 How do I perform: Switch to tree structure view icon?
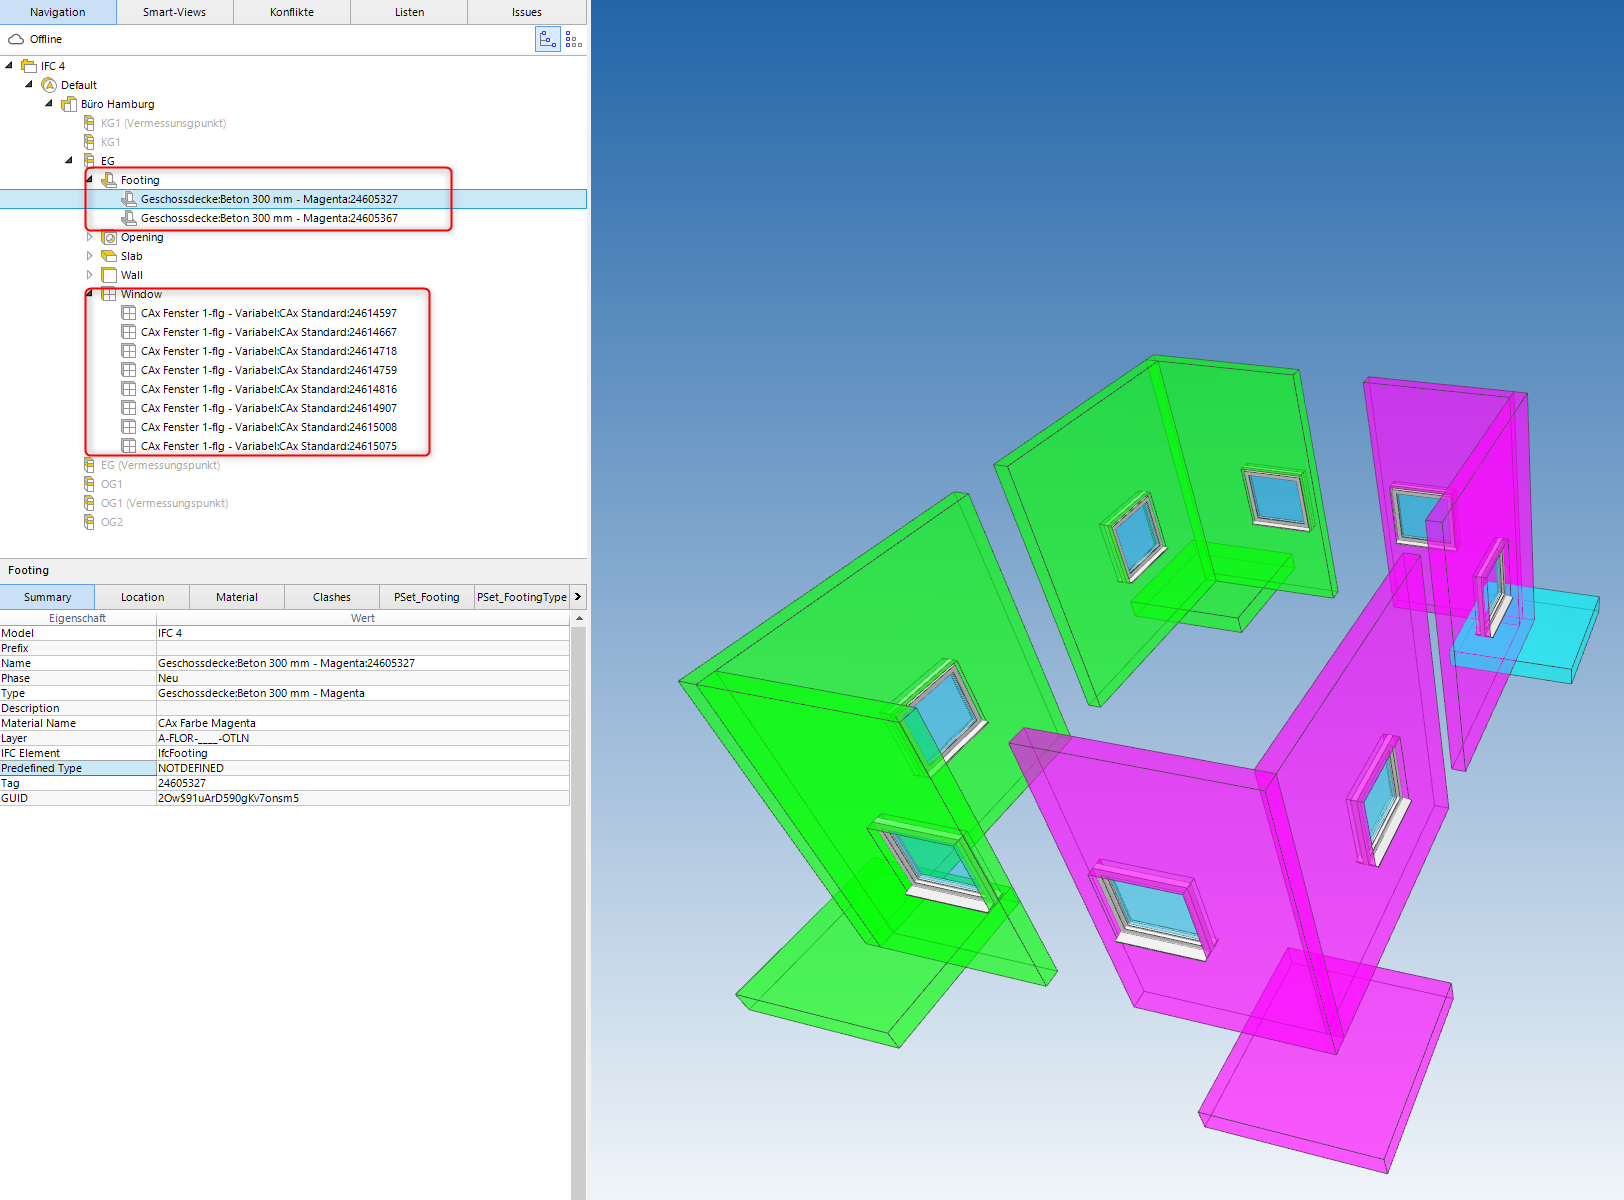click(x=548, y=40)
